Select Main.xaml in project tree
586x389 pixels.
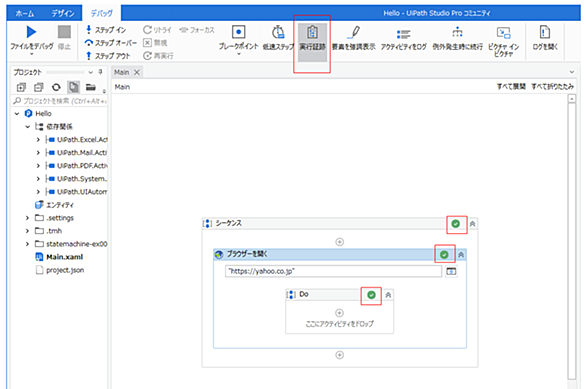59,257
